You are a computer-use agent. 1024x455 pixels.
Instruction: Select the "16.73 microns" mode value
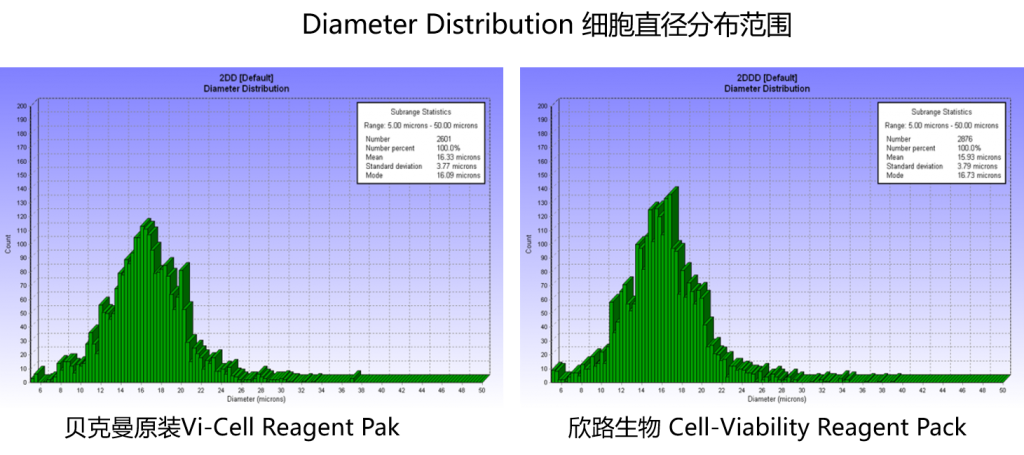pyautogui.click(x=978, y=176)
